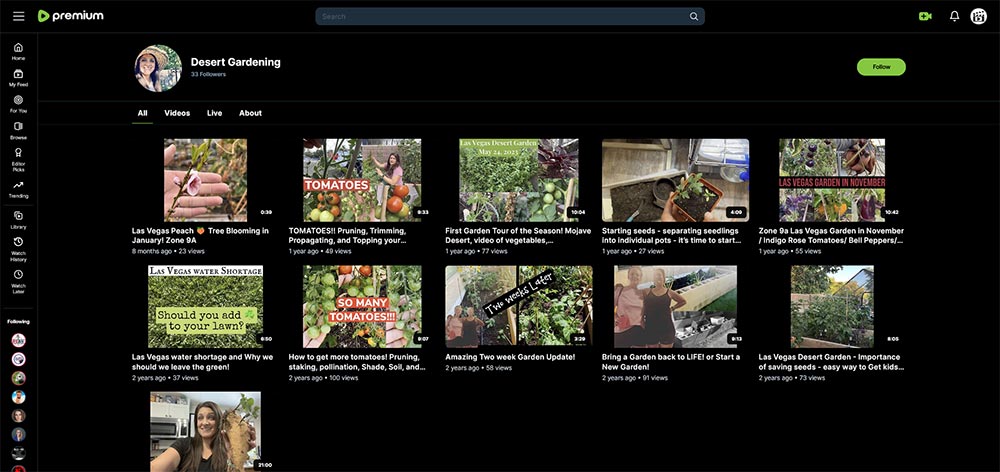Viewport: 1000px width, 472px height.
Task: Click '1 year ago • 77 views' text
Action: click(476, 251)
